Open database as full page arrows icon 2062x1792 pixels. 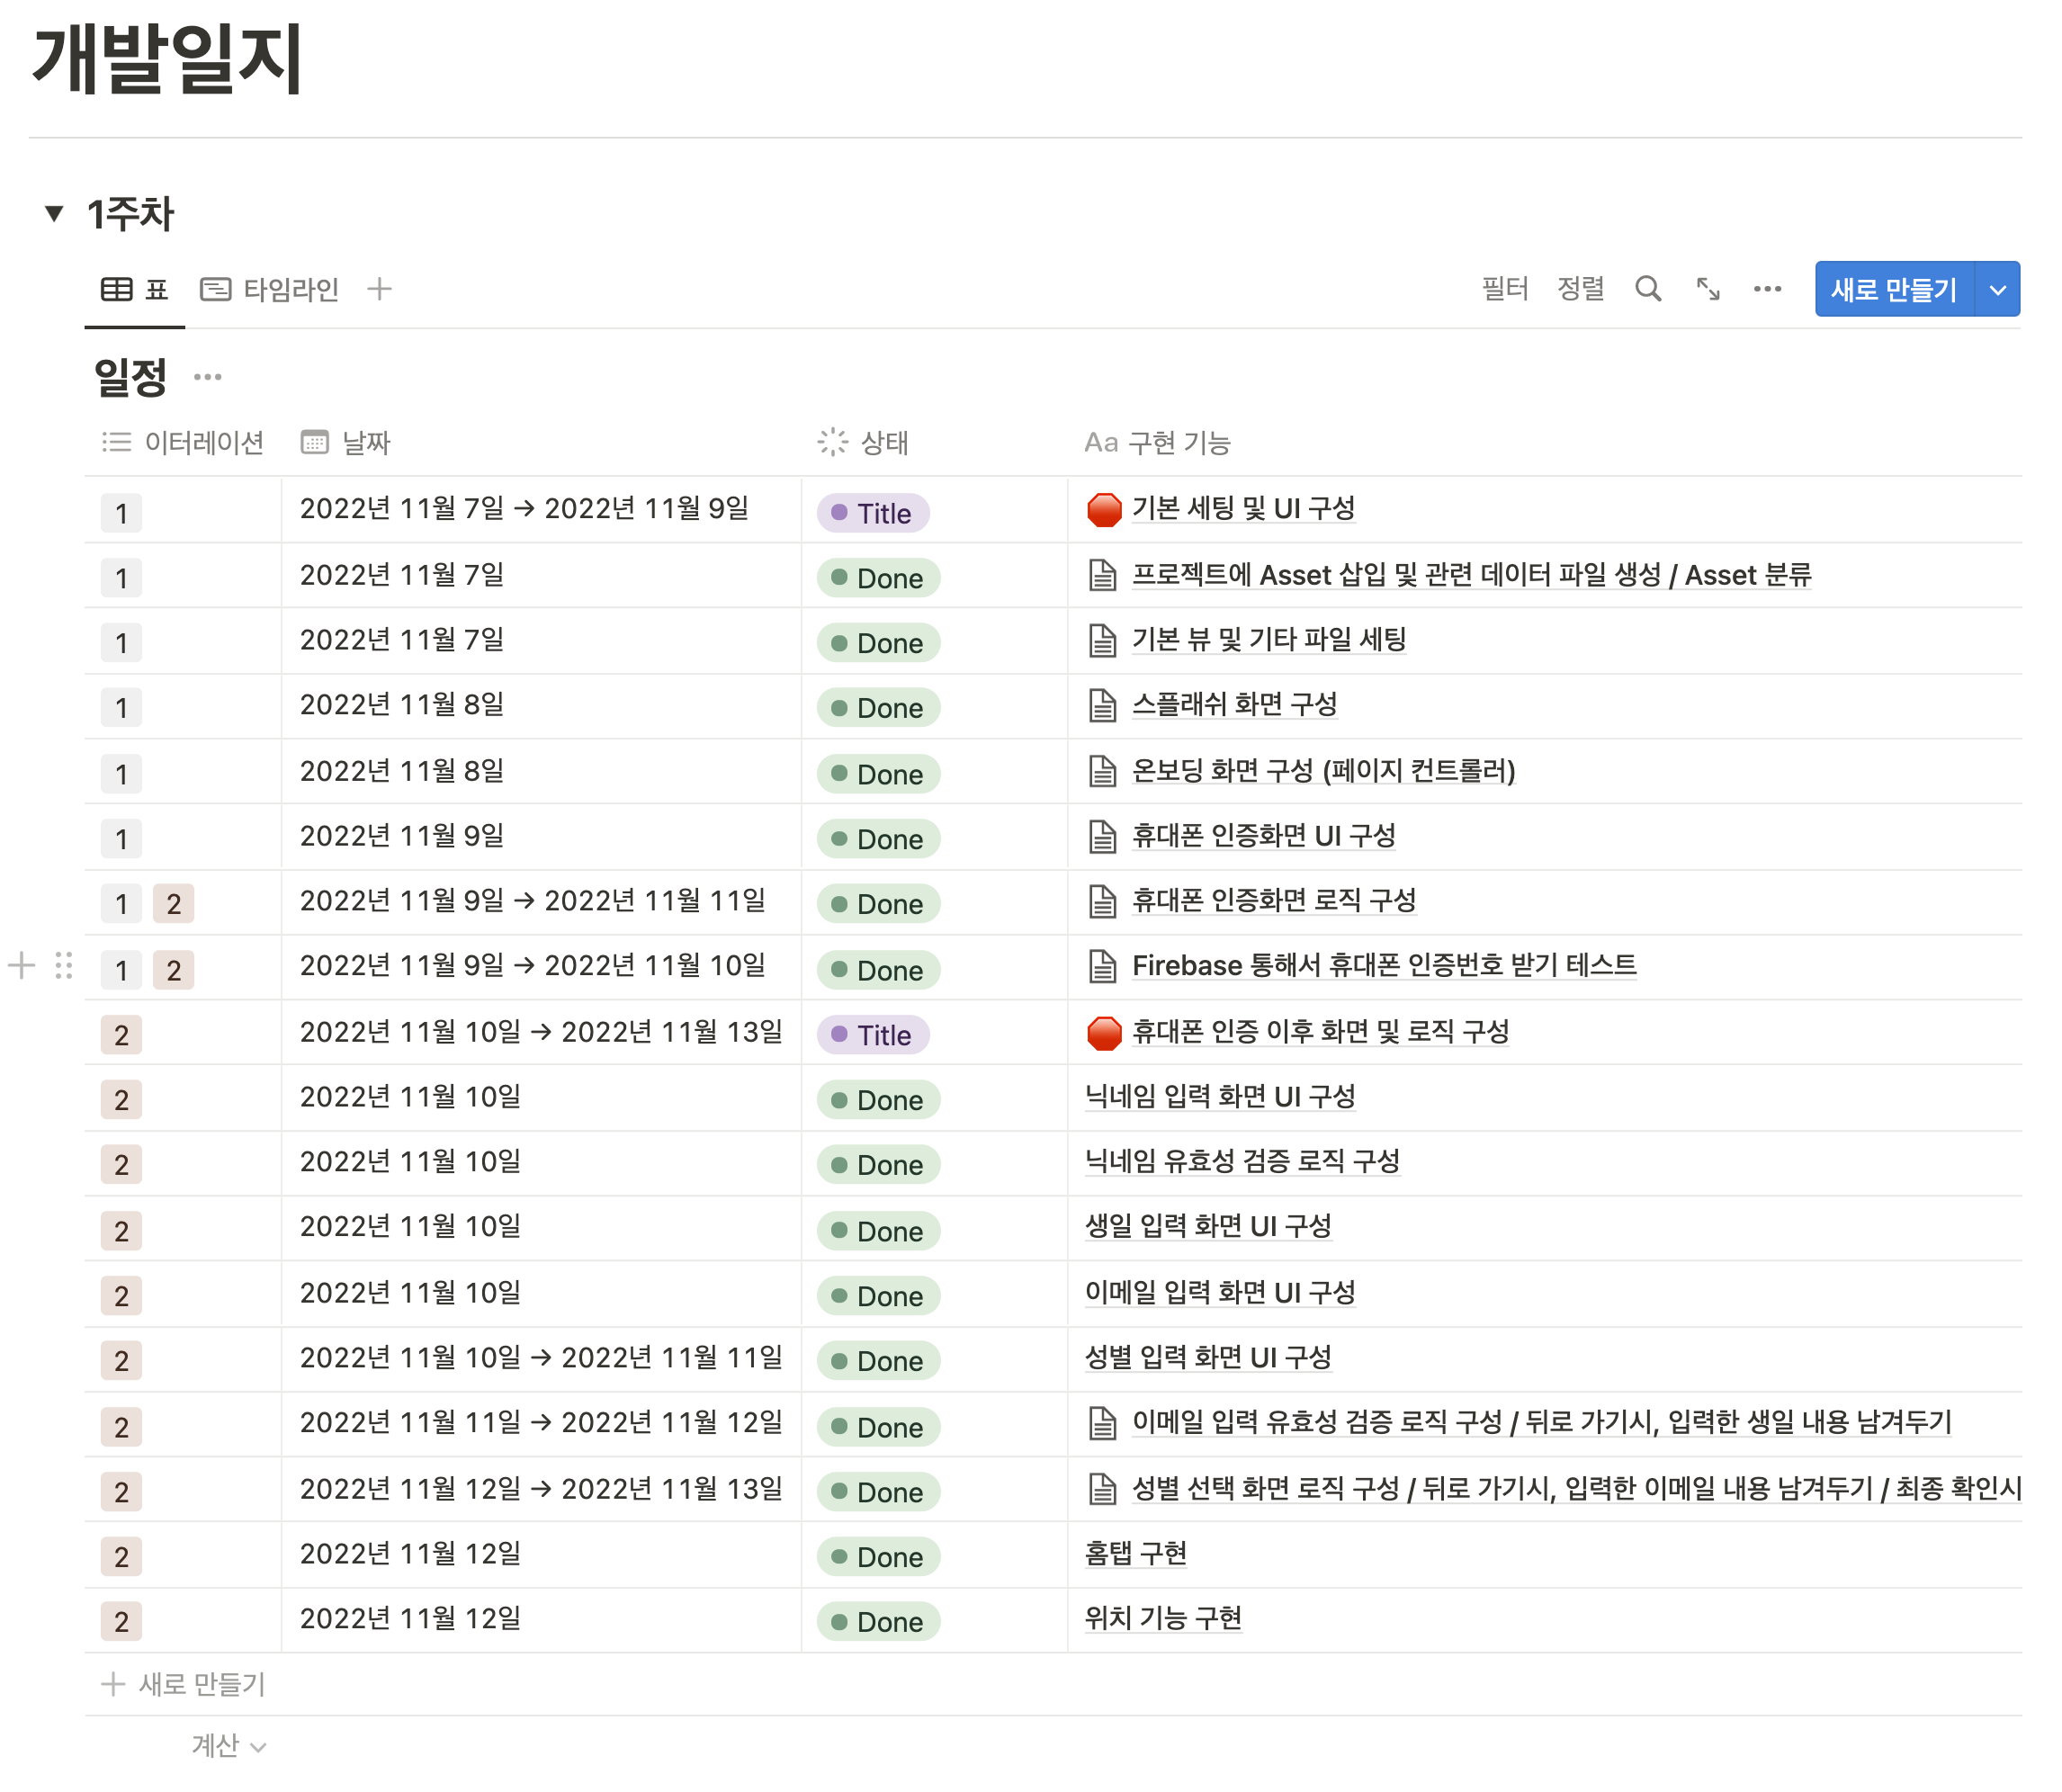coord(1707,290)
